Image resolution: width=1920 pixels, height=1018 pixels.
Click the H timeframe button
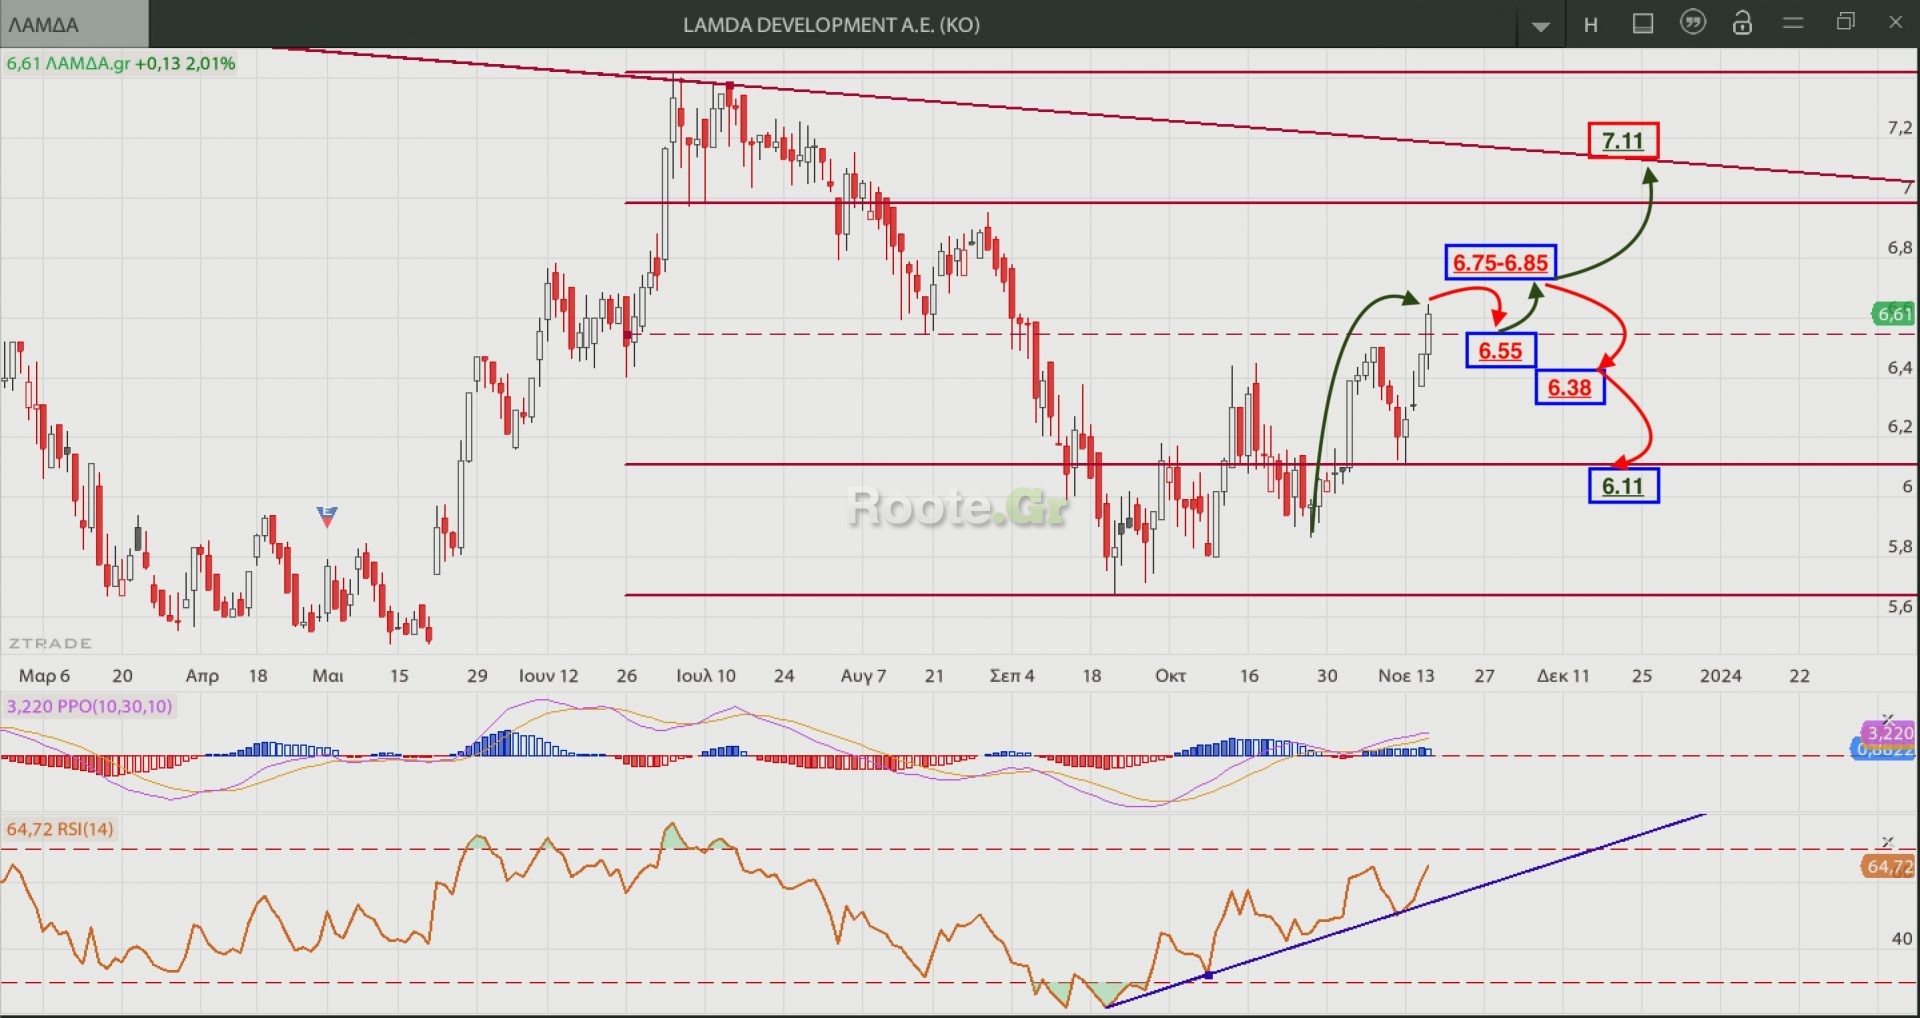(x=1590, y=25)
